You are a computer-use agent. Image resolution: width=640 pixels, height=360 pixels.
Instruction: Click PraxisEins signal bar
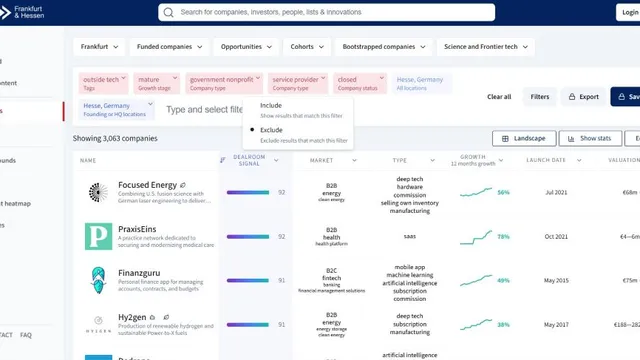point(248,236)
